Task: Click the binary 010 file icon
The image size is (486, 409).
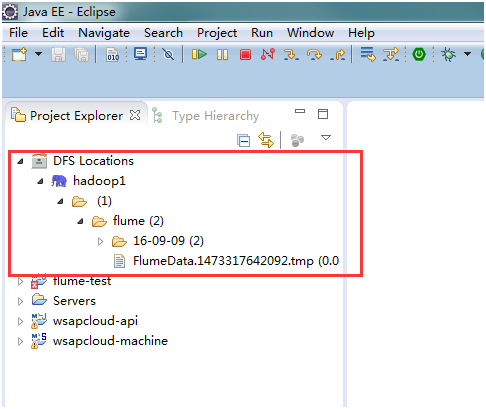Action: coord(112,54)
